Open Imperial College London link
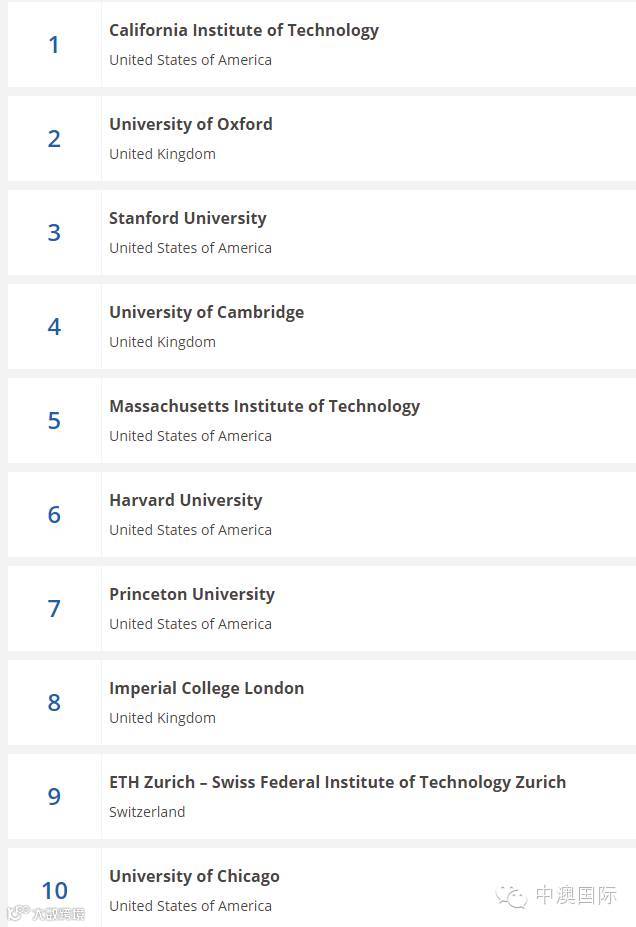Screen dimensions: 636x927 (x=206, y=689)
